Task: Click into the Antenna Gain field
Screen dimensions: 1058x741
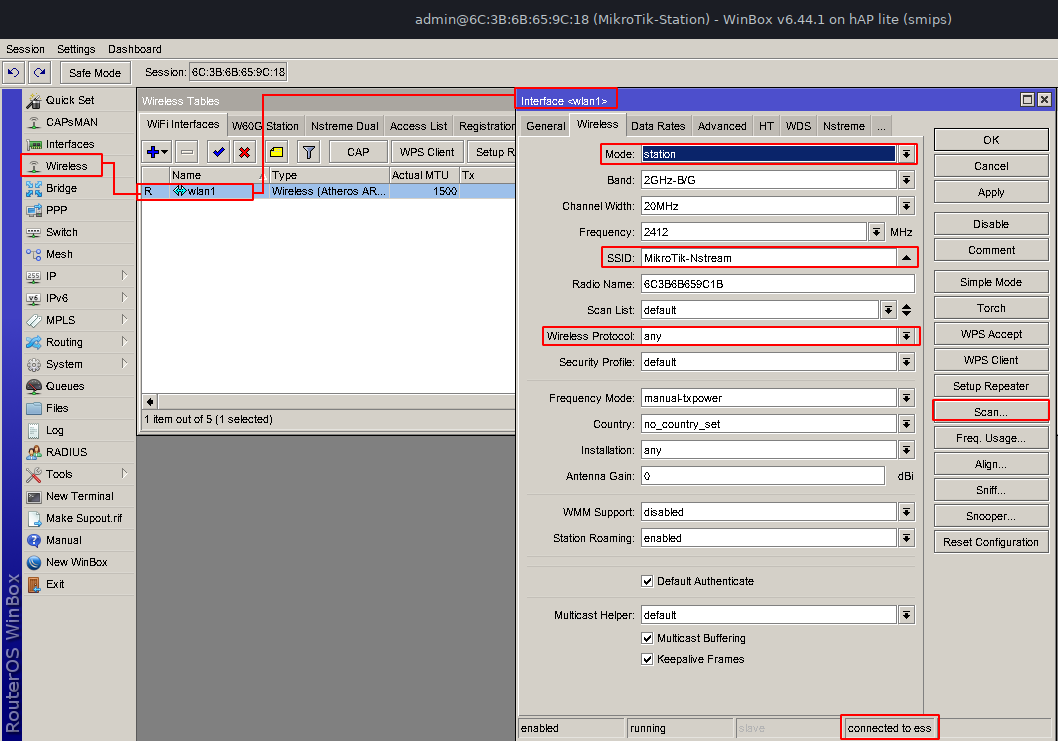Action: (762, 476)
